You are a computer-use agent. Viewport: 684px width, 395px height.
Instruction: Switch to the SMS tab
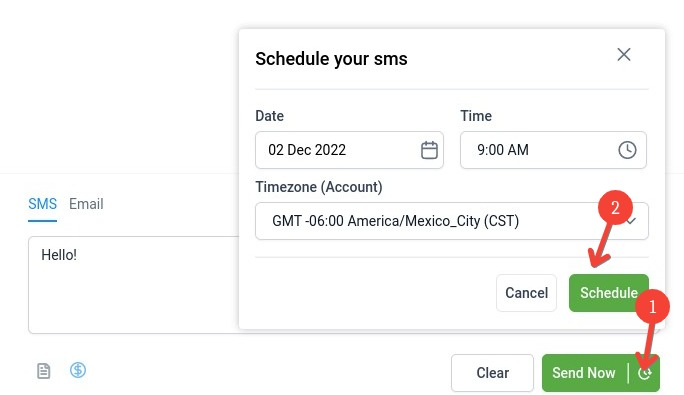pos(42,204)
